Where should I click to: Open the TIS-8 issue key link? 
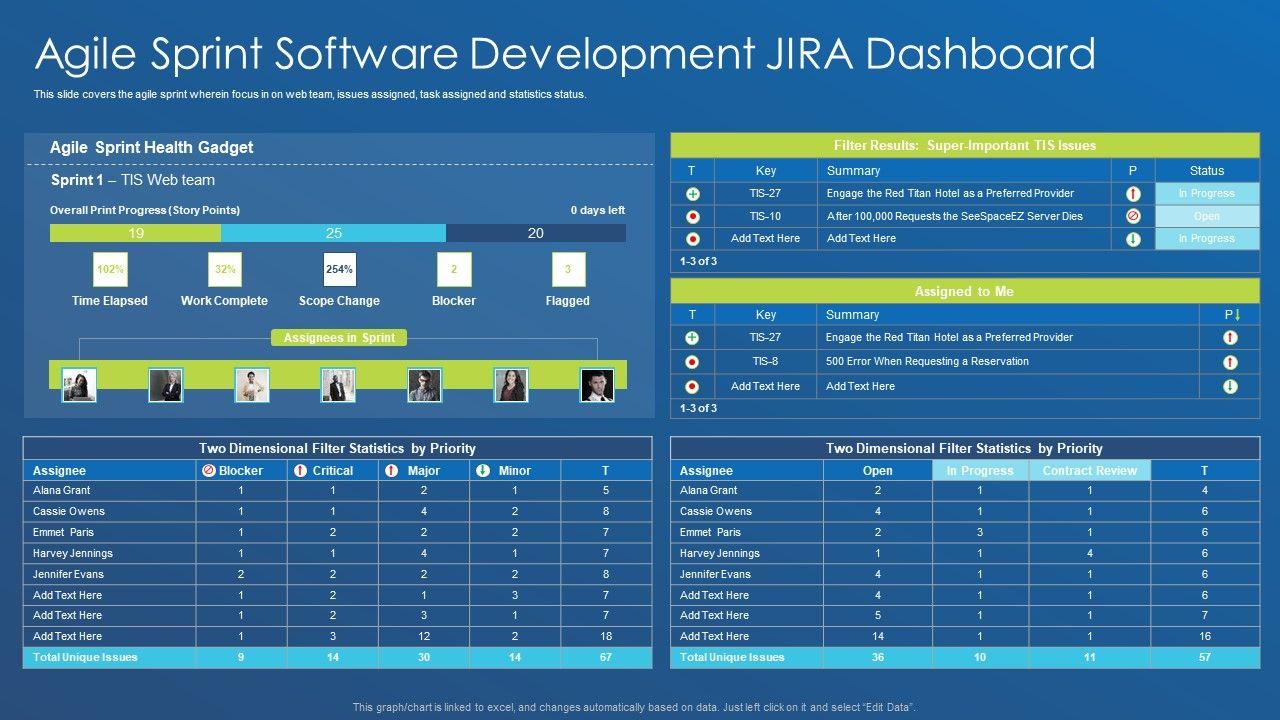pyautogui.click(x=765, y=362)
